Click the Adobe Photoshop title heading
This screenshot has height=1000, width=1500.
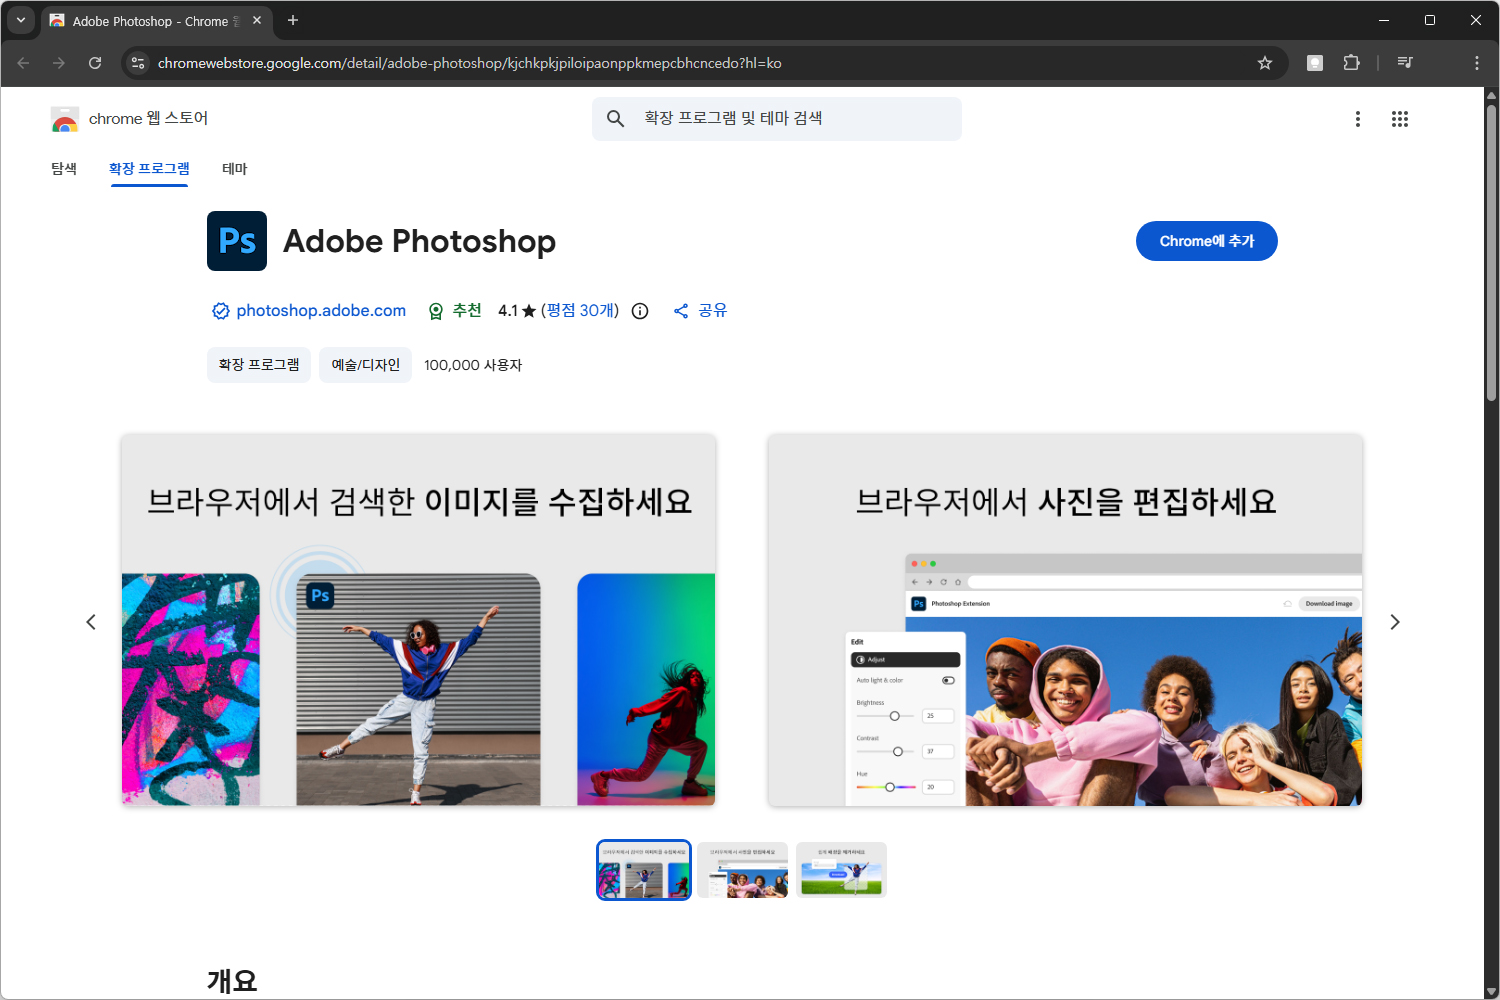point(419,241)
